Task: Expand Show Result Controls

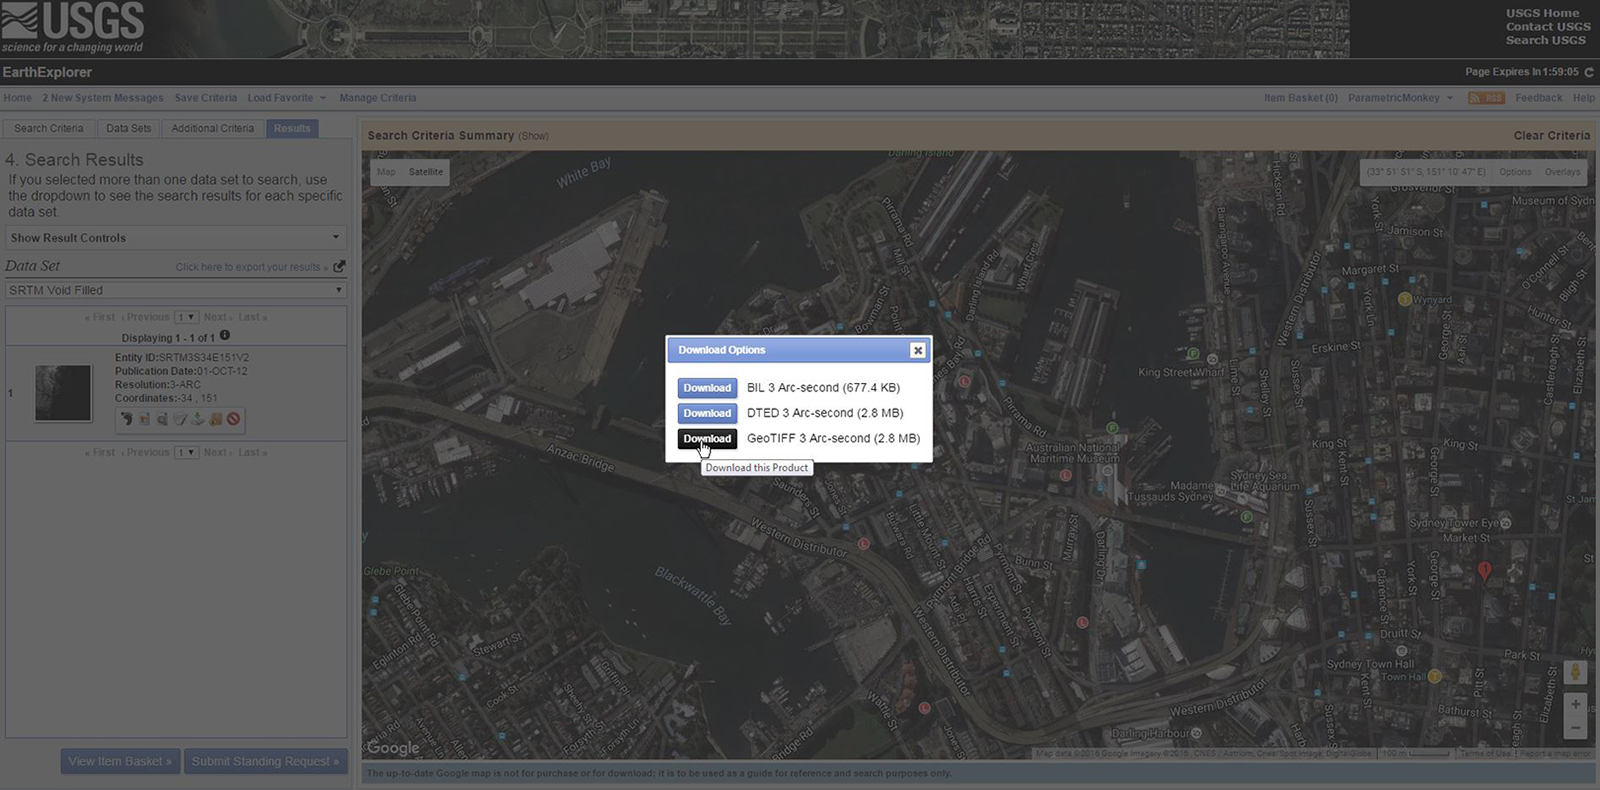Action: click(176, 238)
